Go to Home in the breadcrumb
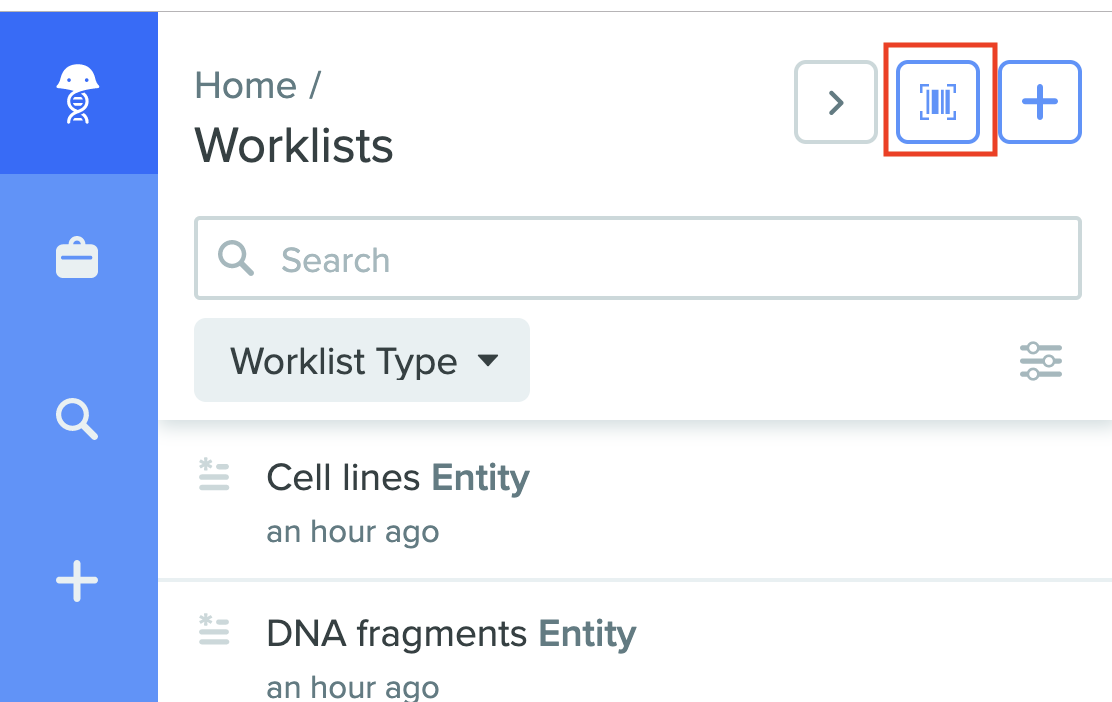The height and width of the screenshot is (702, 1112). pos(245,86)
